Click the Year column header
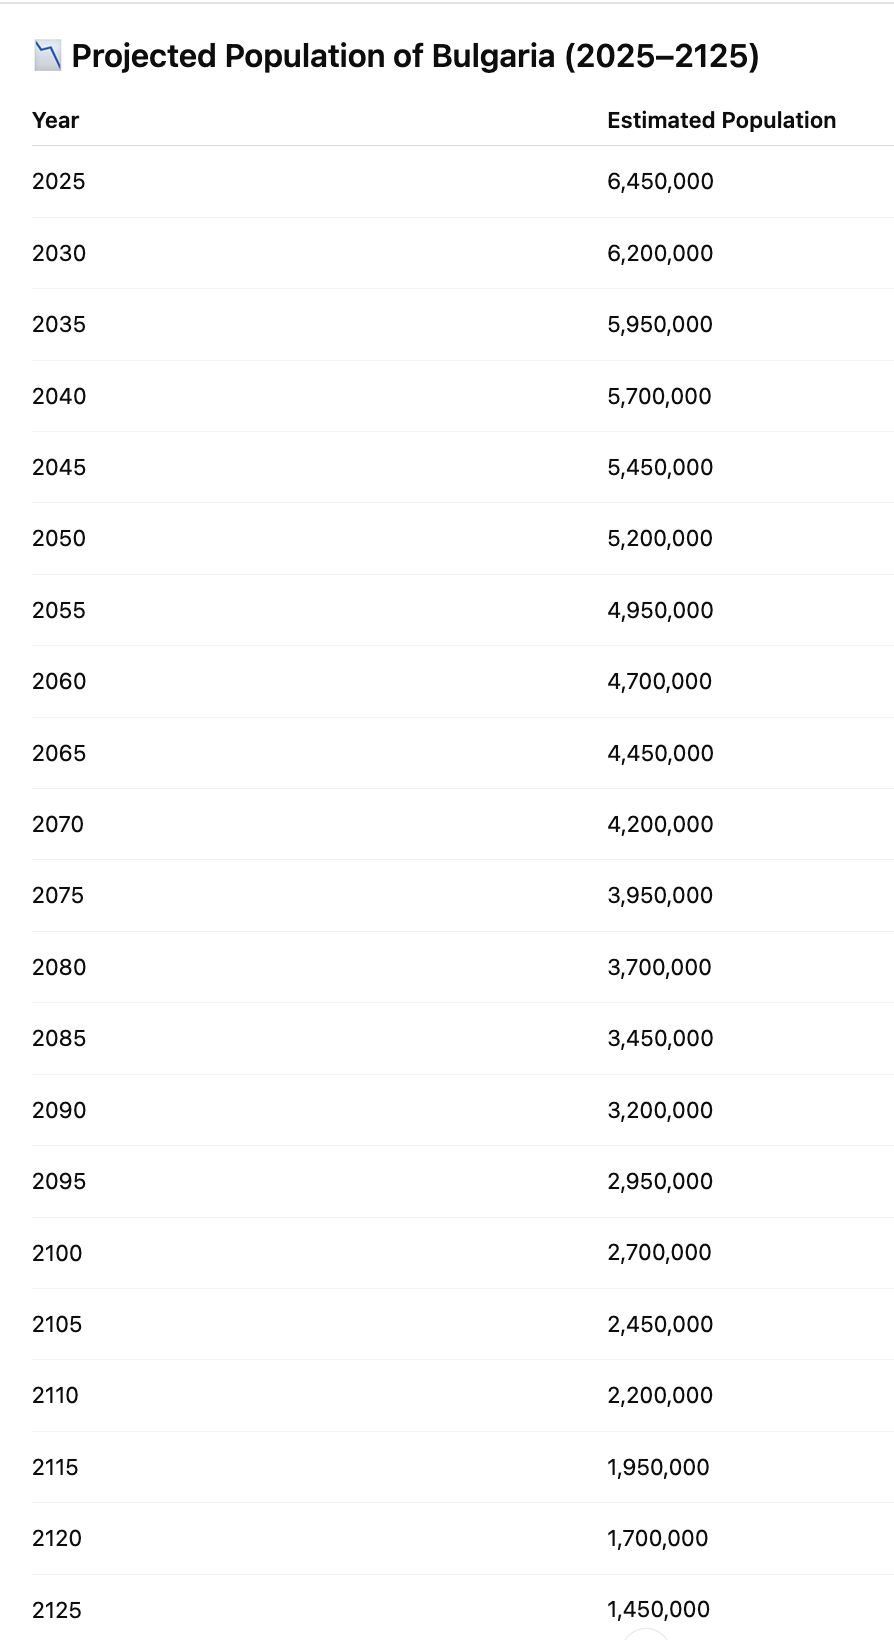The height and width of the screenshot is (1640, 894). coord(55,121)
